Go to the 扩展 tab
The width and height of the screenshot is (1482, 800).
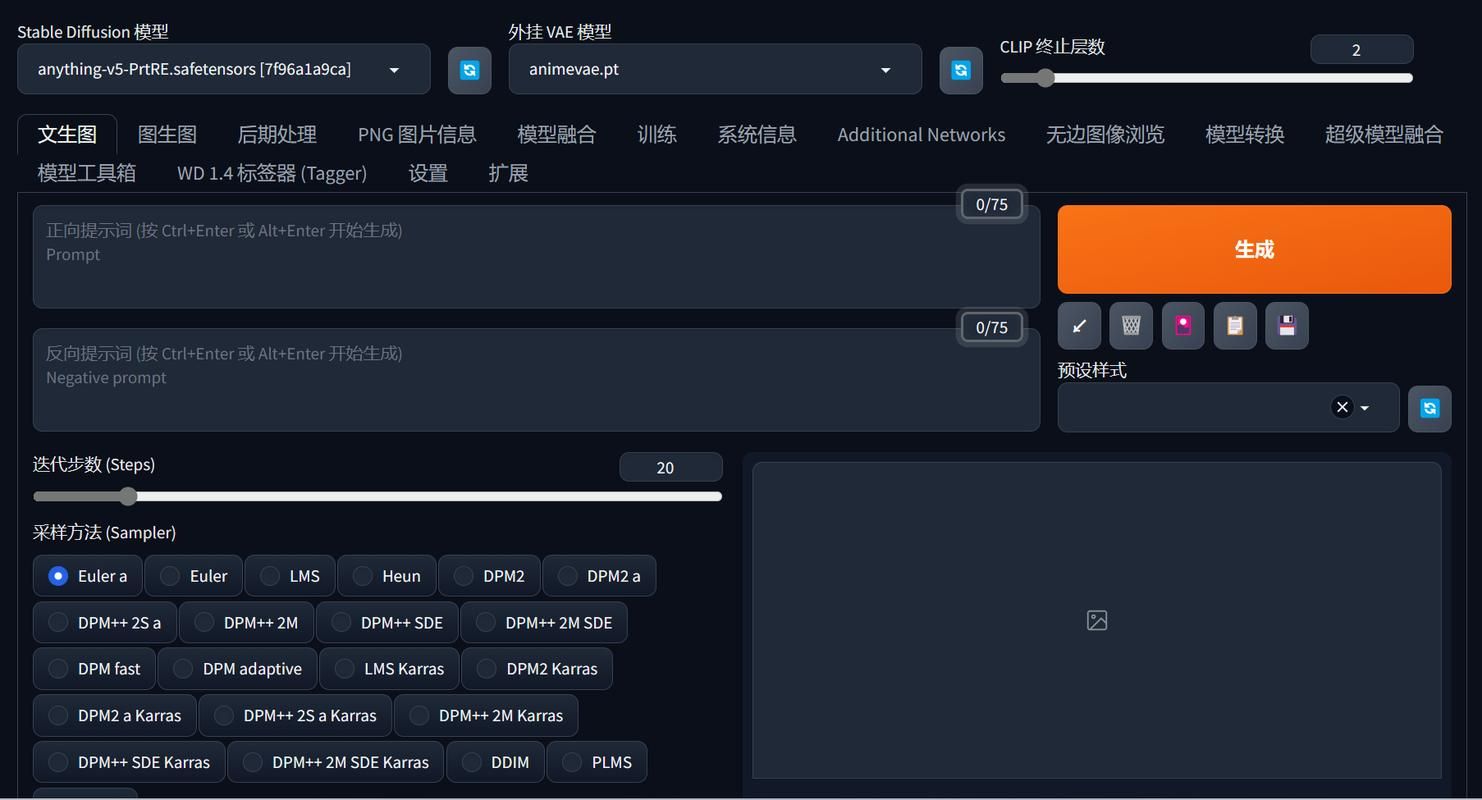click(x=508, y=173)
